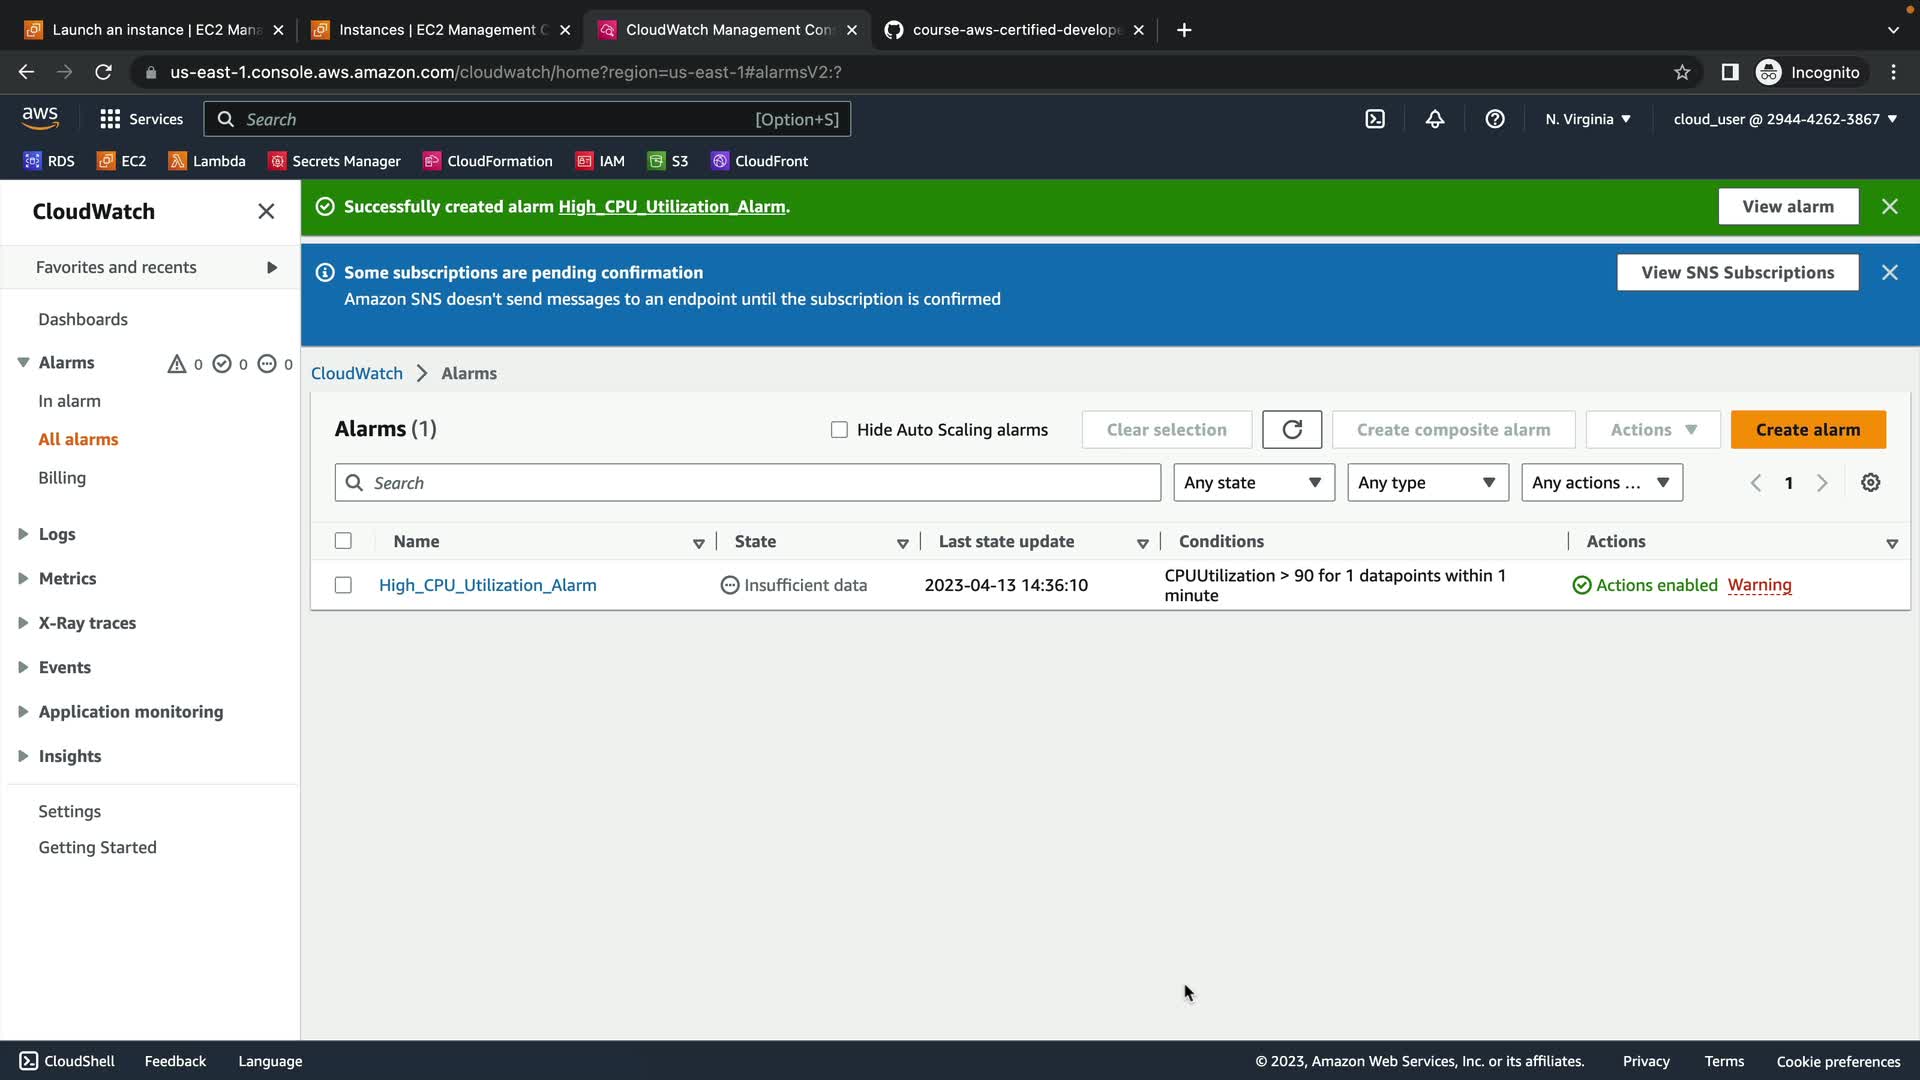Click the alarms search field
The height and width of the screenshot is (1080, 1920).
point(760,483)
